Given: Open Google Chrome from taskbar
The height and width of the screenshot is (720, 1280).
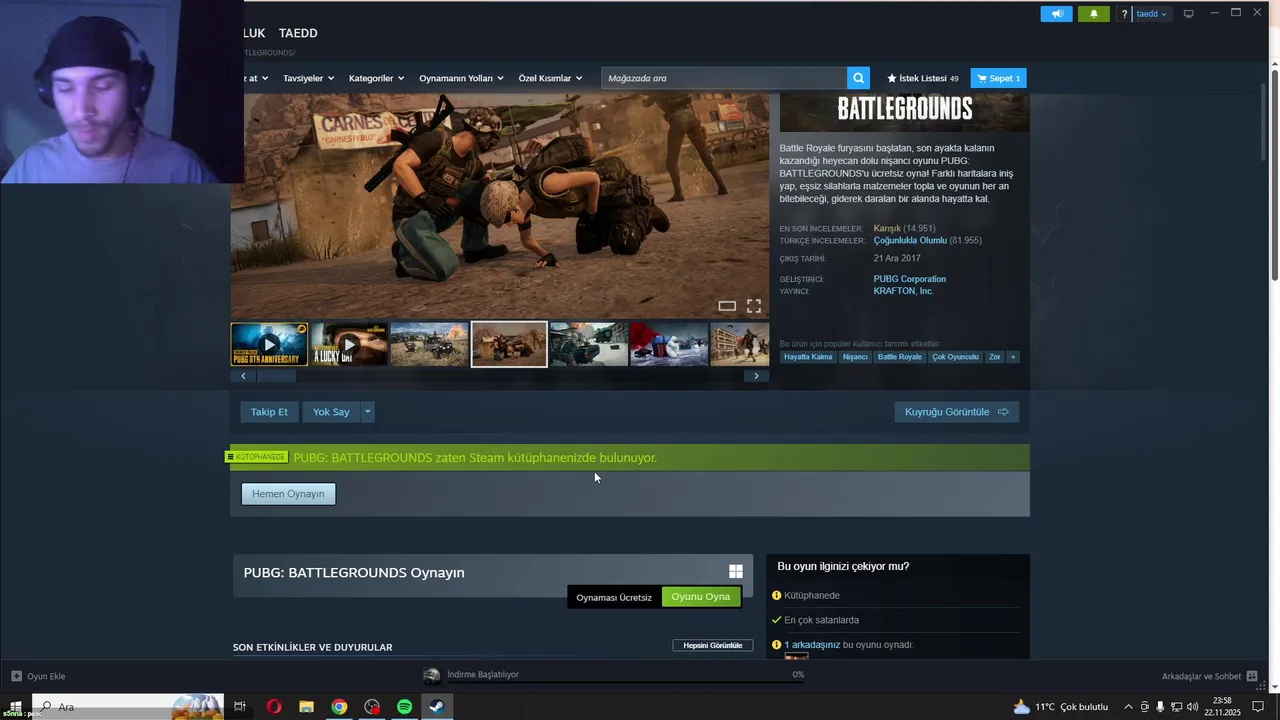Looking at the screenshot, I should tap(340, 707).
